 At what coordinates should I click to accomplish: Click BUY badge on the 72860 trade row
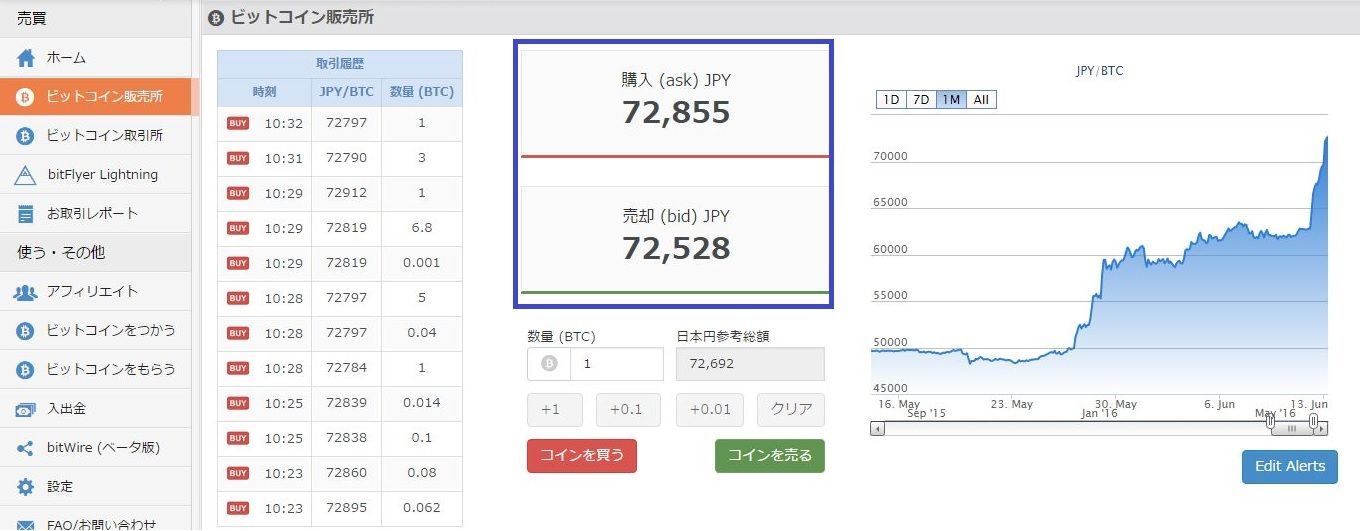(238, 473)
